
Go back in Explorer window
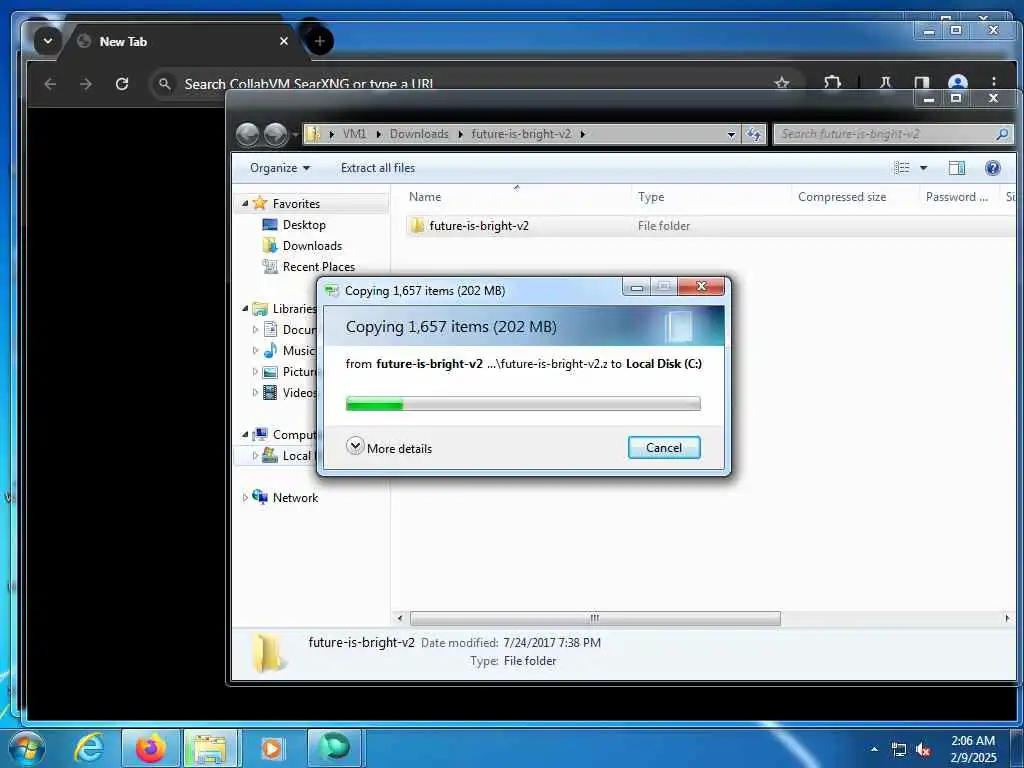pyautogui.click(x=248, y=135)
